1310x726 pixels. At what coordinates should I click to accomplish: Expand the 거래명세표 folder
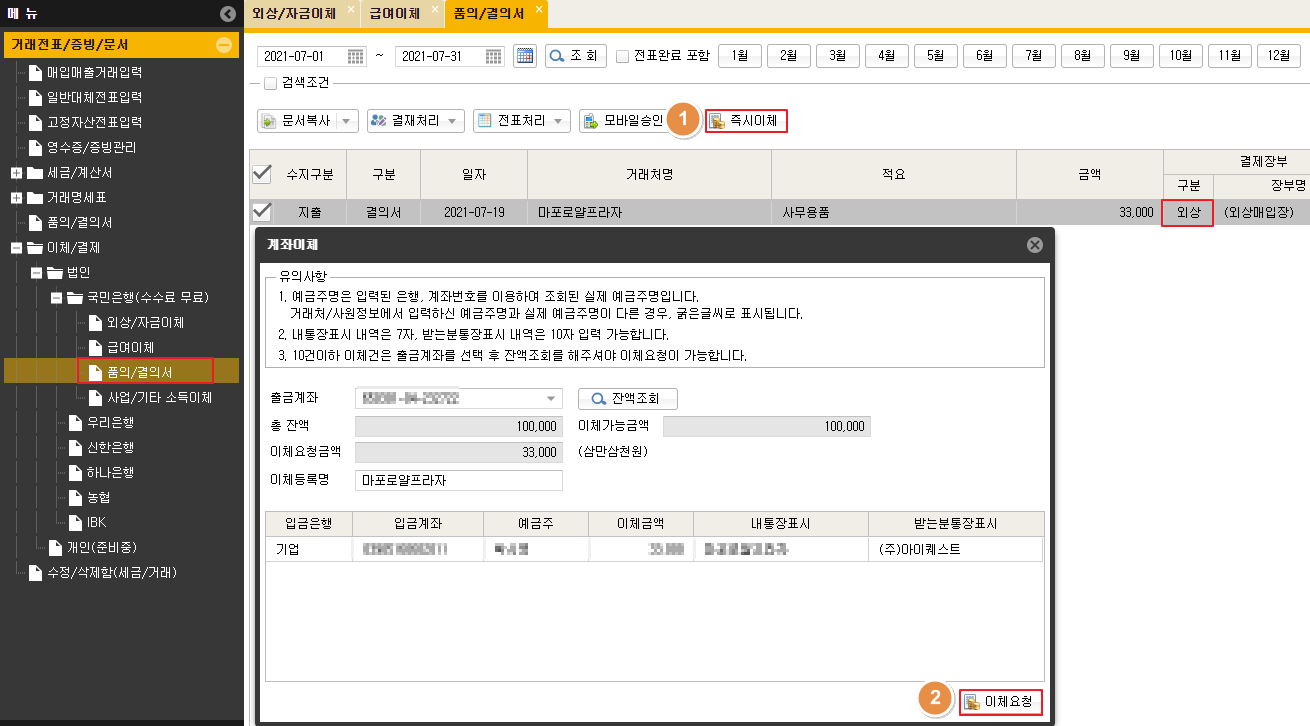(16, 197)
